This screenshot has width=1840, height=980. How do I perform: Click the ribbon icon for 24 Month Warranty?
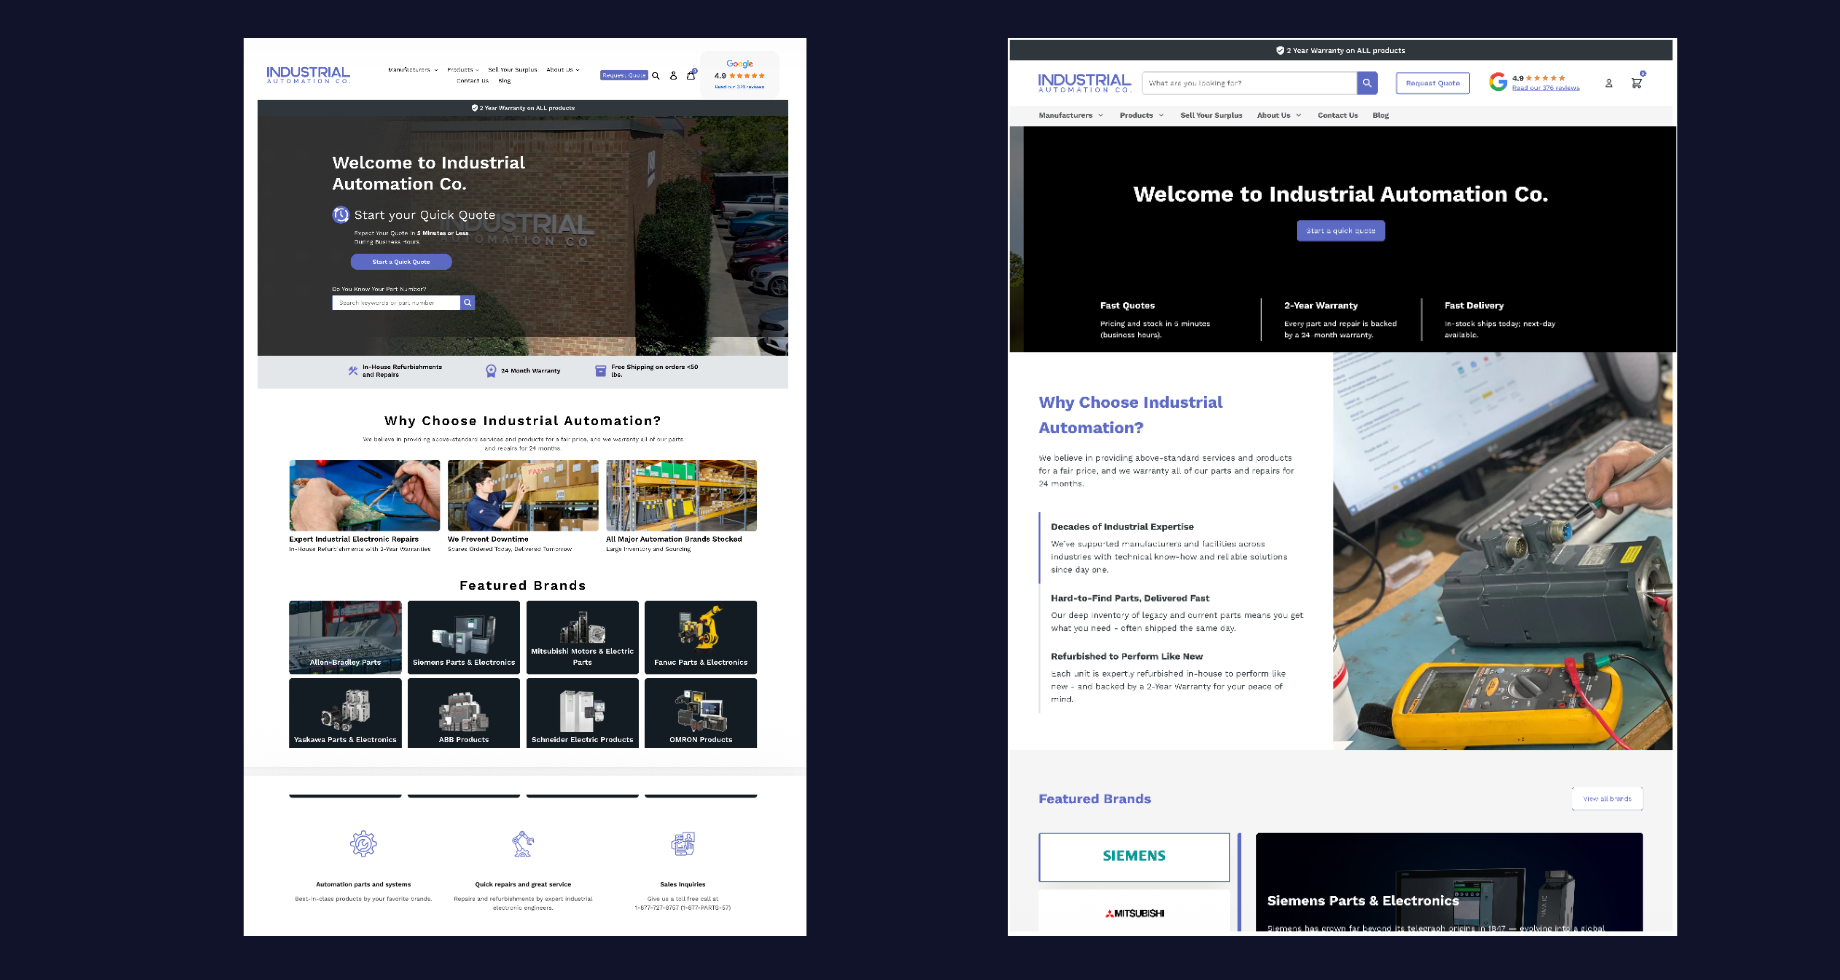(491, 371)
